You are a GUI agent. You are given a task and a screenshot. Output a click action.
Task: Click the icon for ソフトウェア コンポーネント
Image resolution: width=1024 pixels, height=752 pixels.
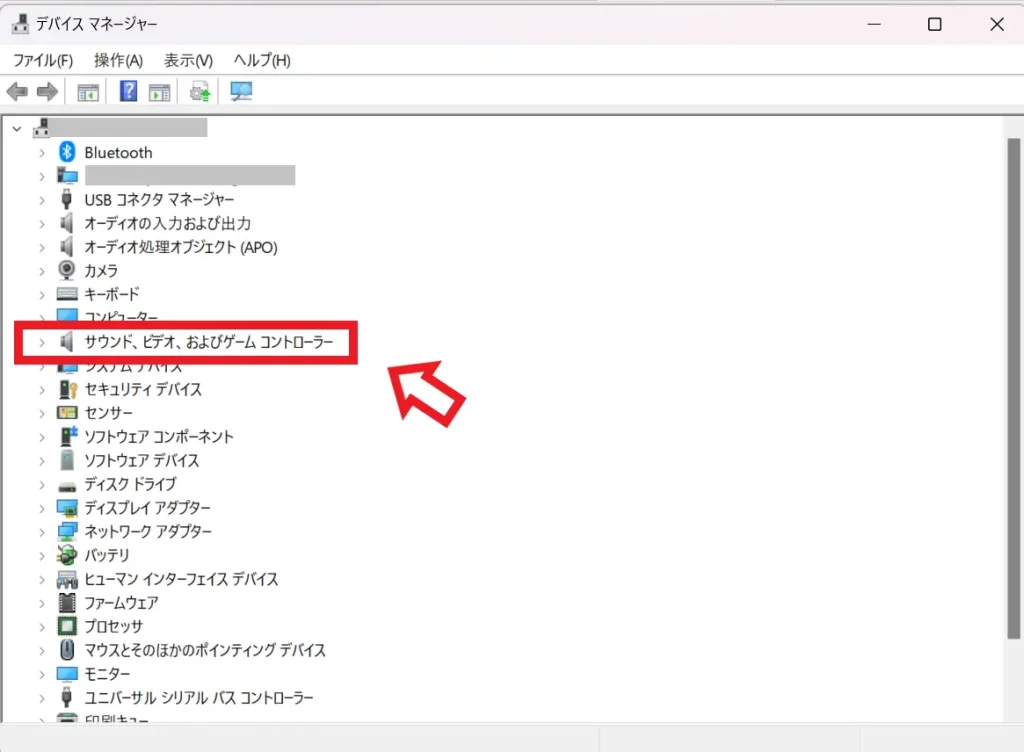(x=68, y=436)
